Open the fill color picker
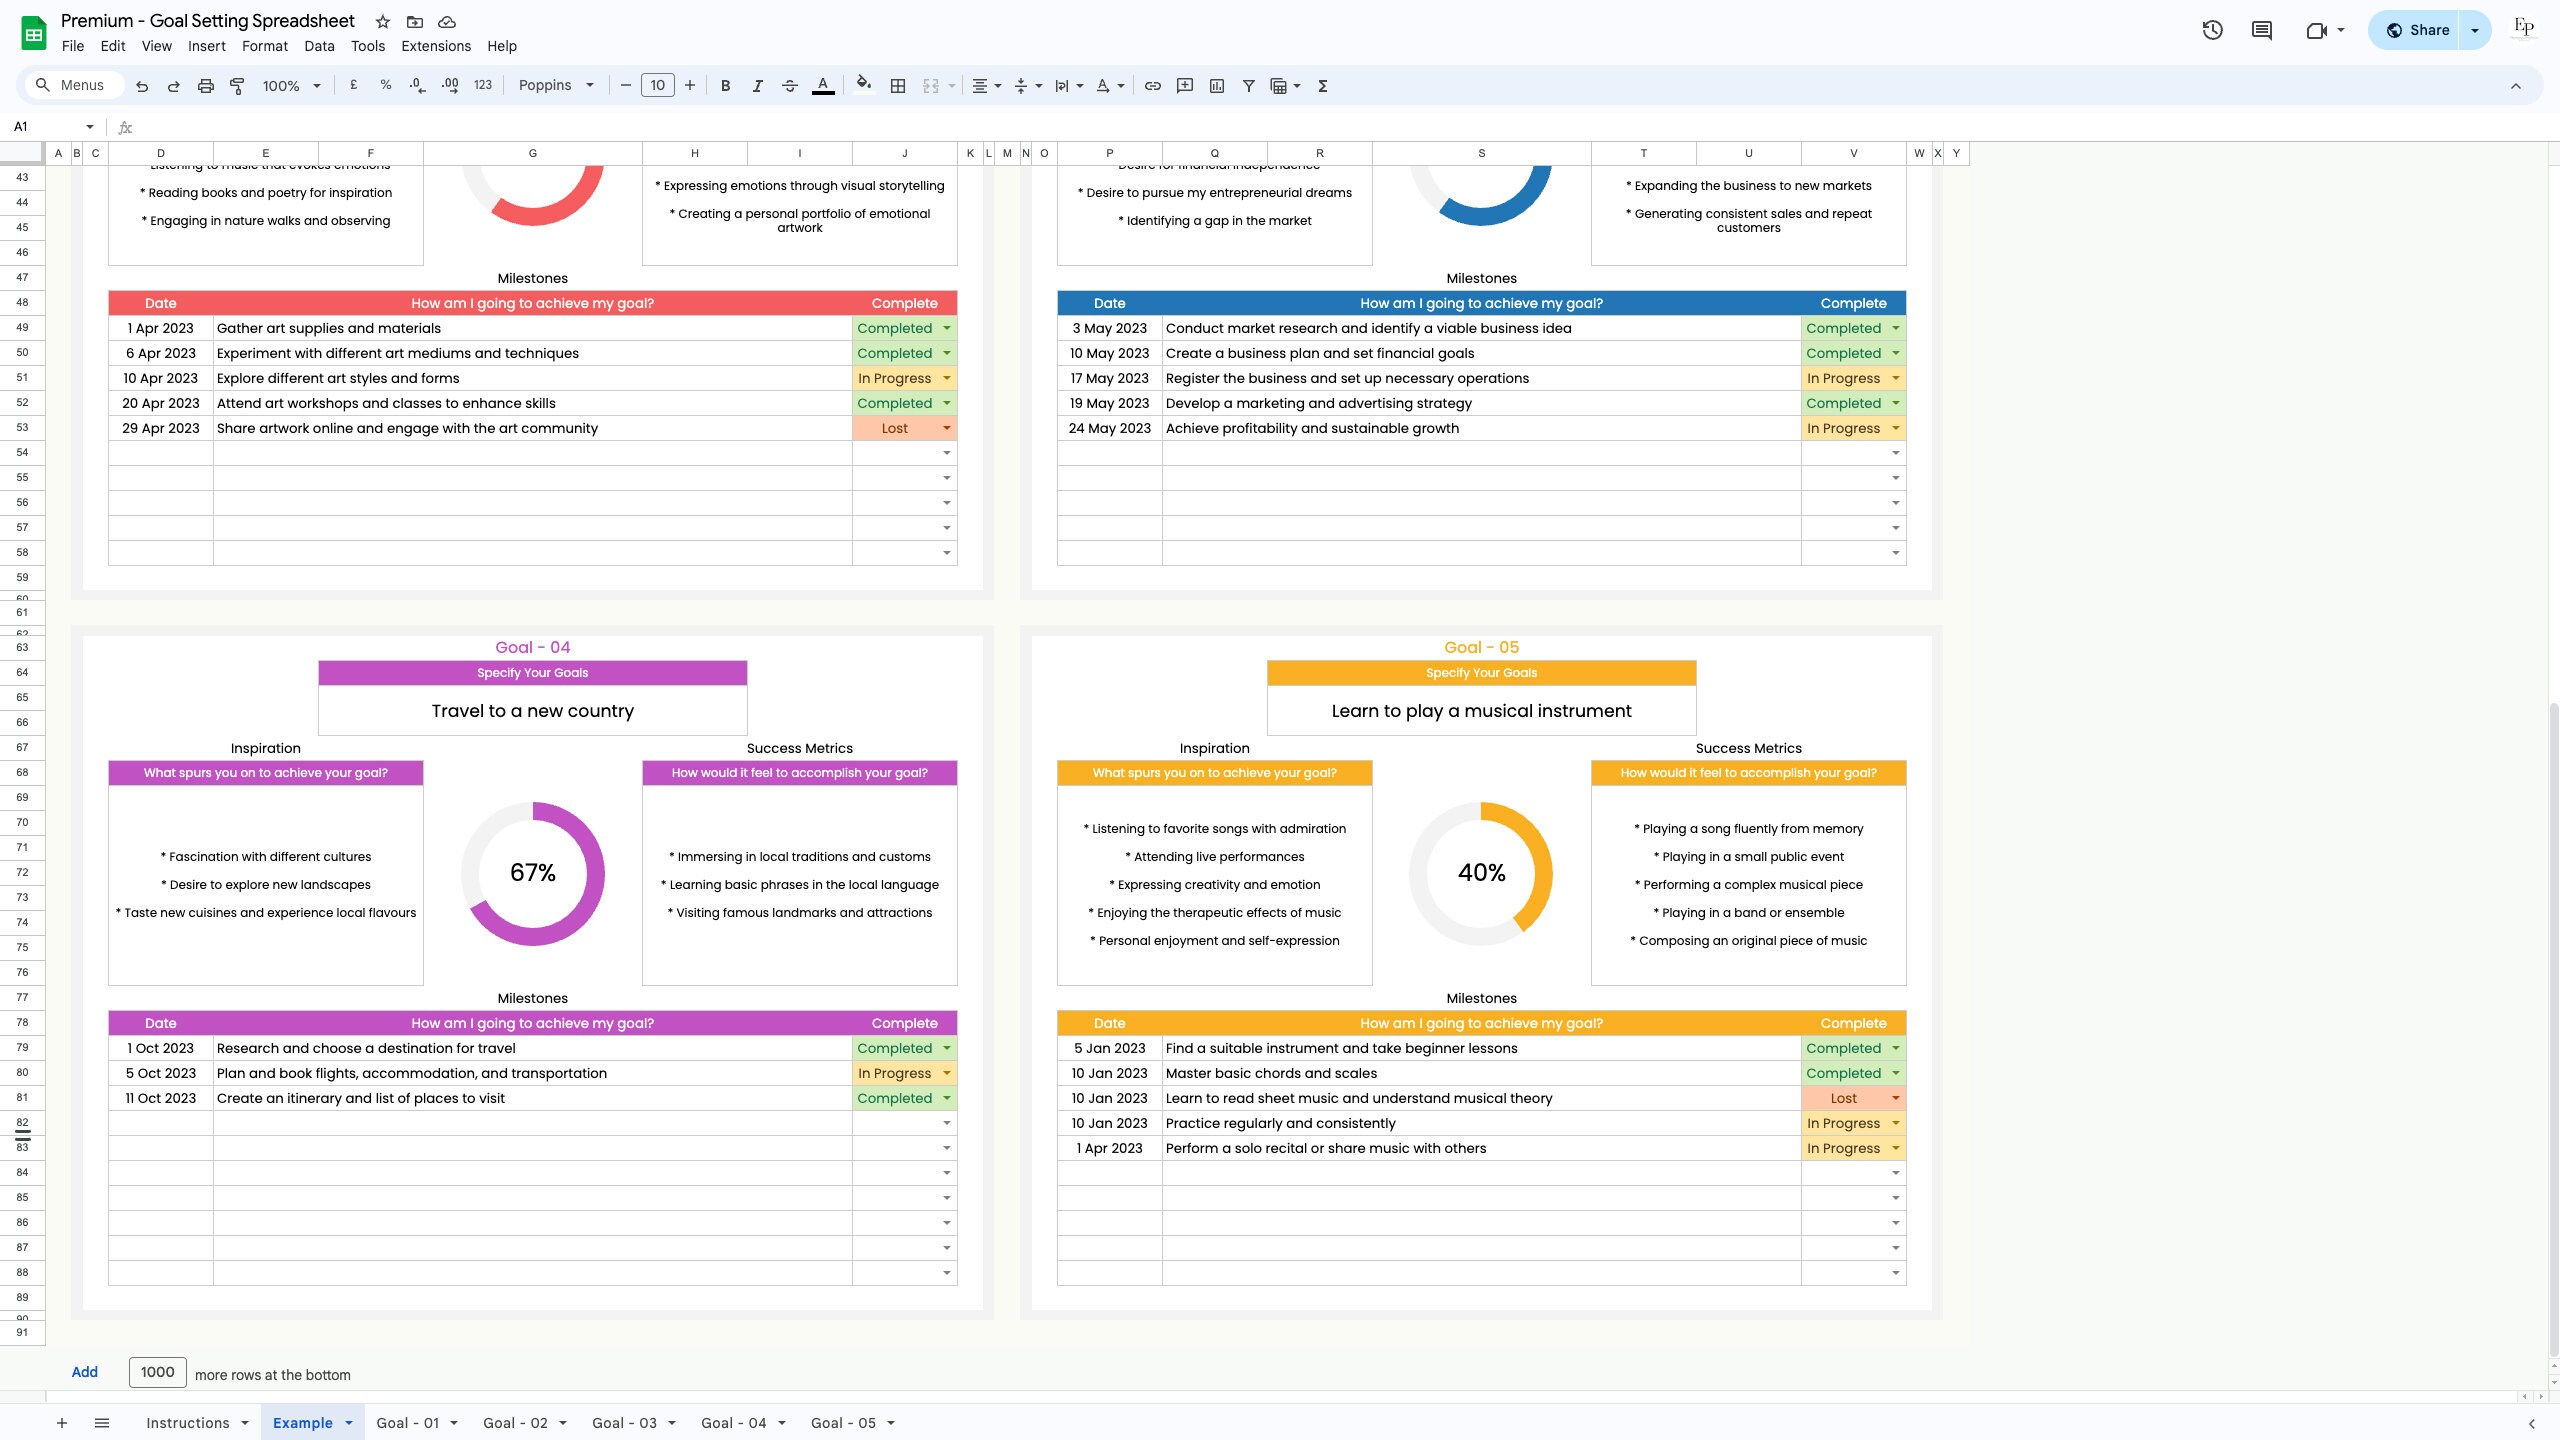 863,85
